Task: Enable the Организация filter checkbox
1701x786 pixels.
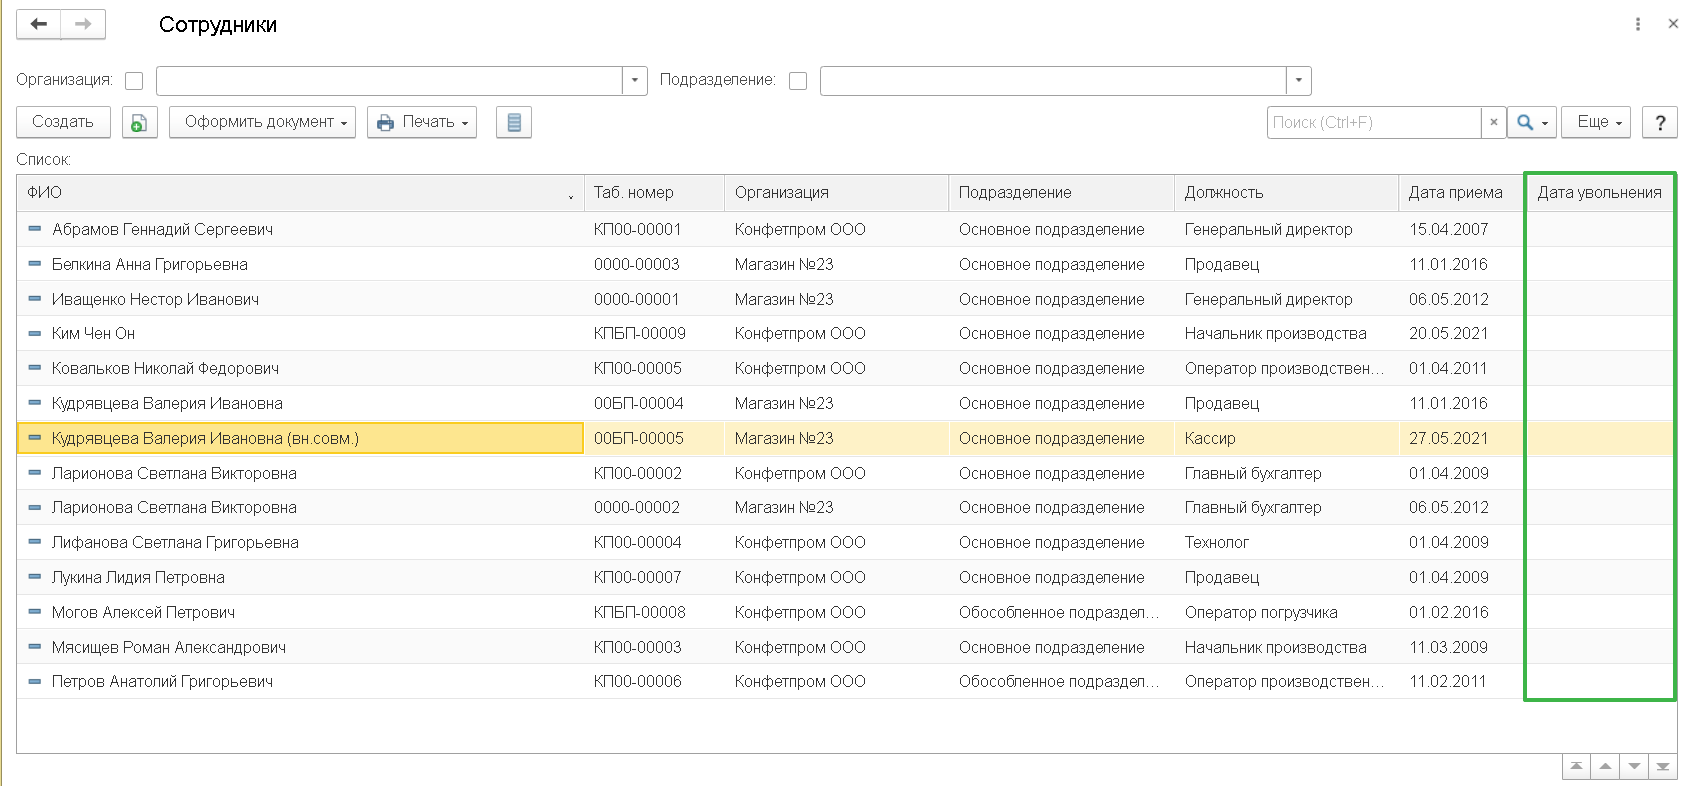Action: tap(134, 81)
